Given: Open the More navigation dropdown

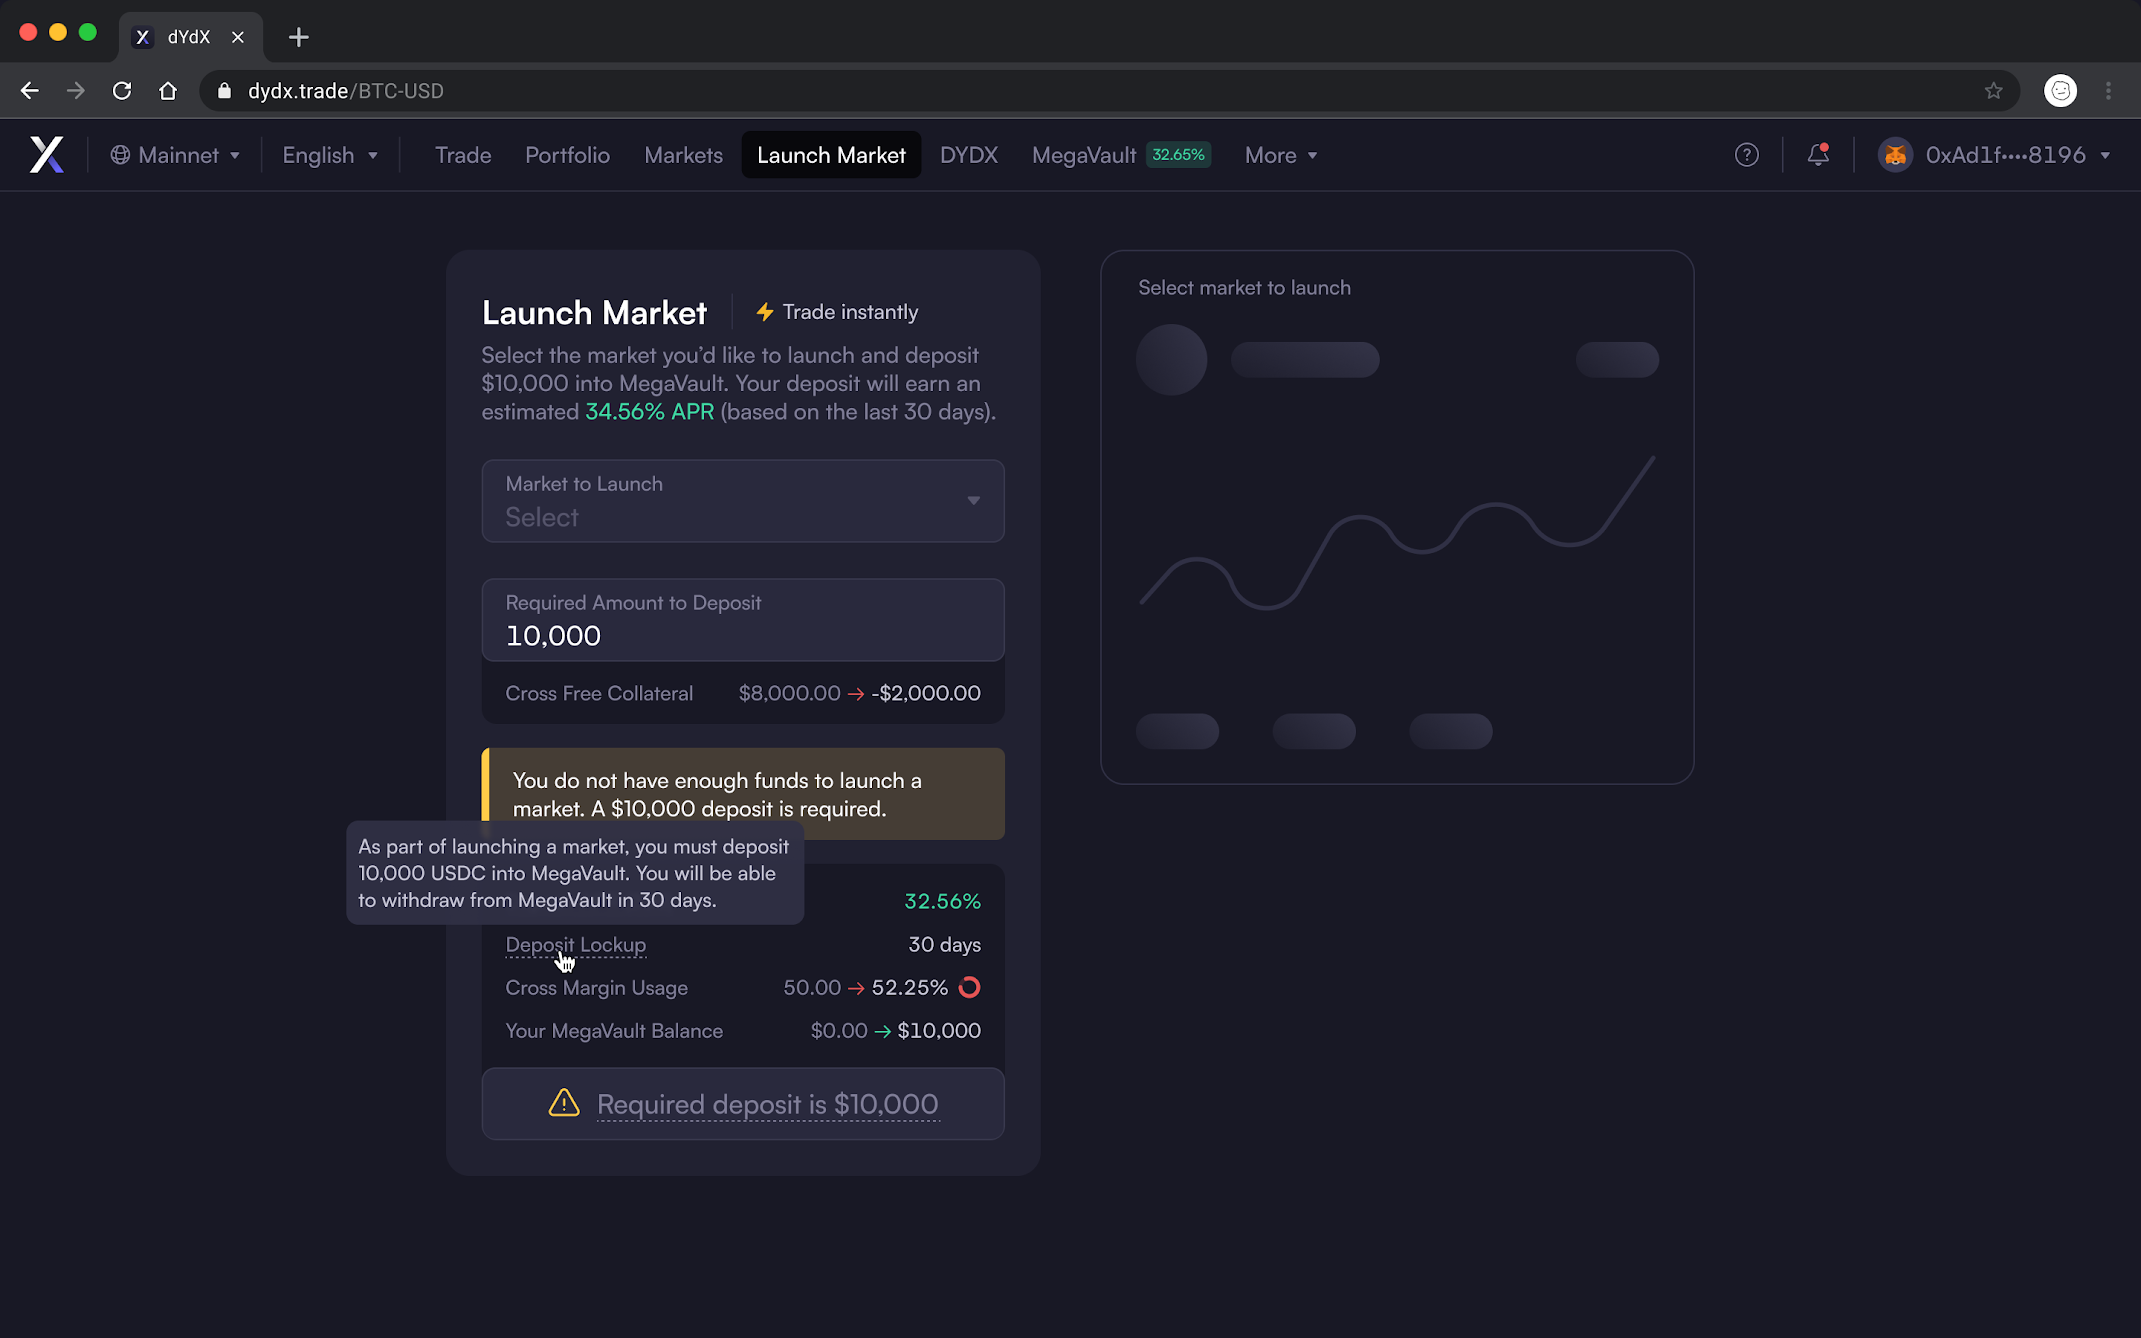Looking at the screenshot, I should pos(1280,155).
